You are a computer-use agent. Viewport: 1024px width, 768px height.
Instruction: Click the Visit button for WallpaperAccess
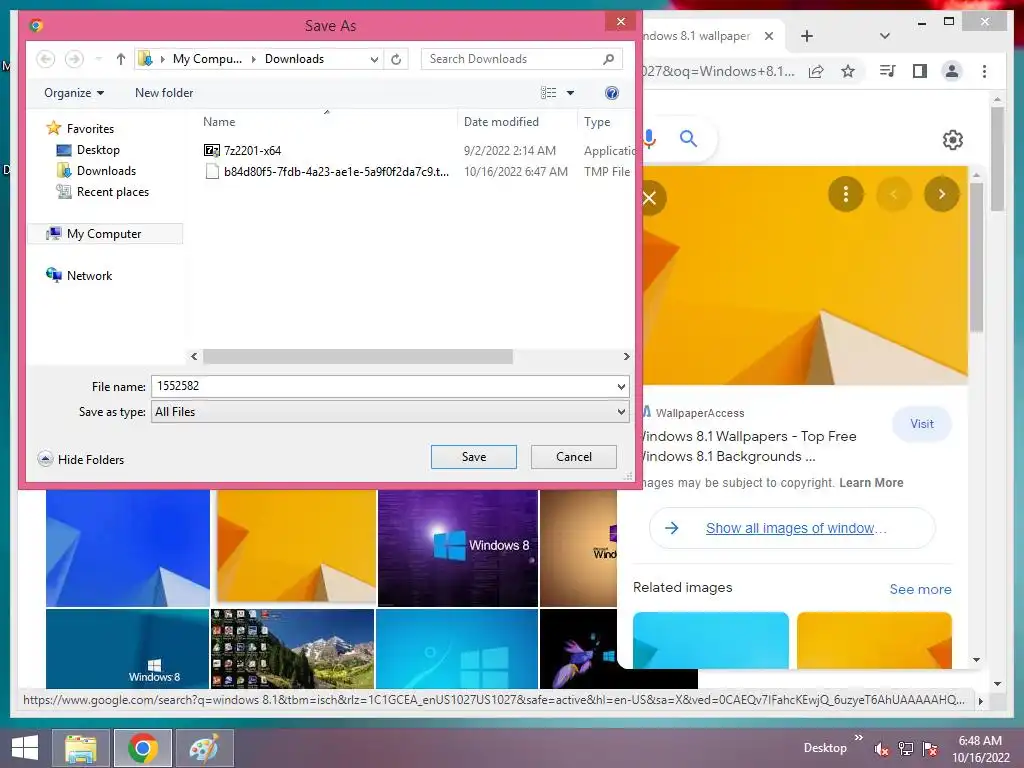click(x=921, y=424)
